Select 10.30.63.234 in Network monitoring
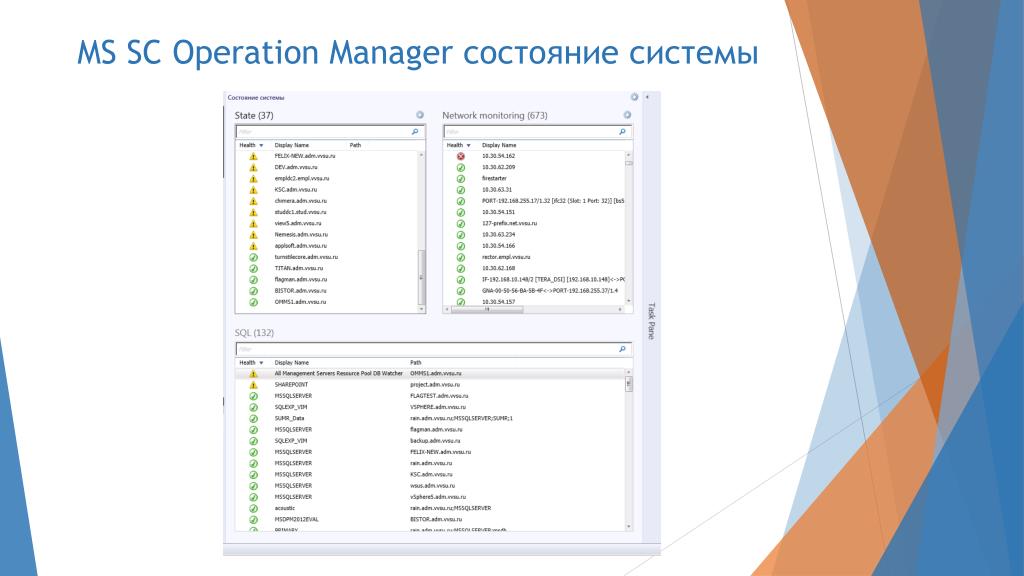The width and height of the screenshot is (1024, 576). coord(498,234)
